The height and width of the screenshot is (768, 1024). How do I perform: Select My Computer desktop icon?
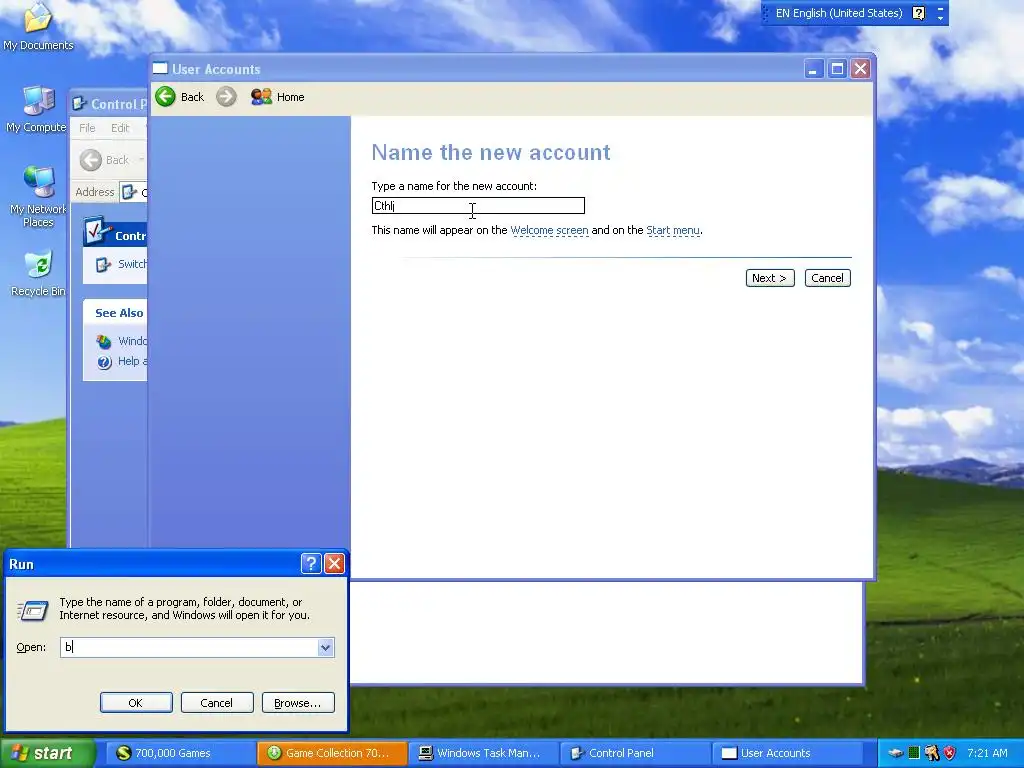tap(38, 109)
